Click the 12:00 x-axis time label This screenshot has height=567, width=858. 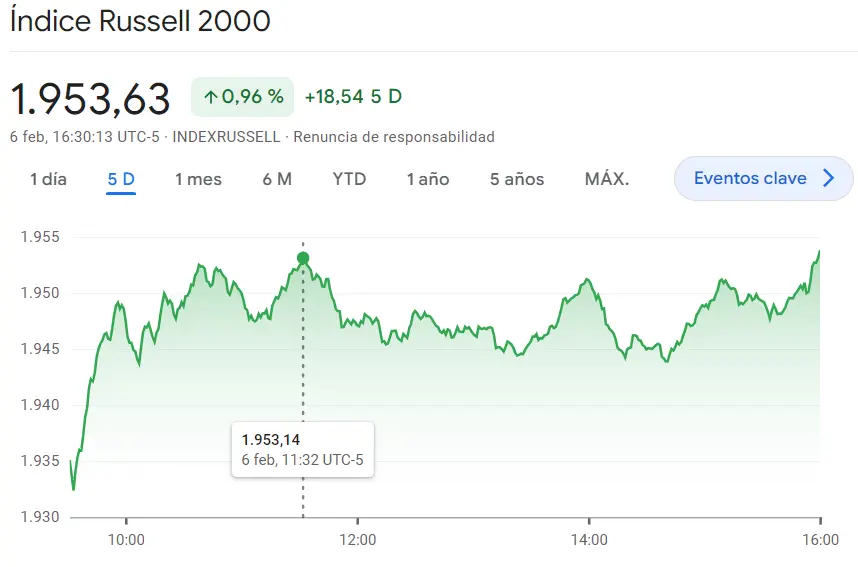(x=357, y=540)
